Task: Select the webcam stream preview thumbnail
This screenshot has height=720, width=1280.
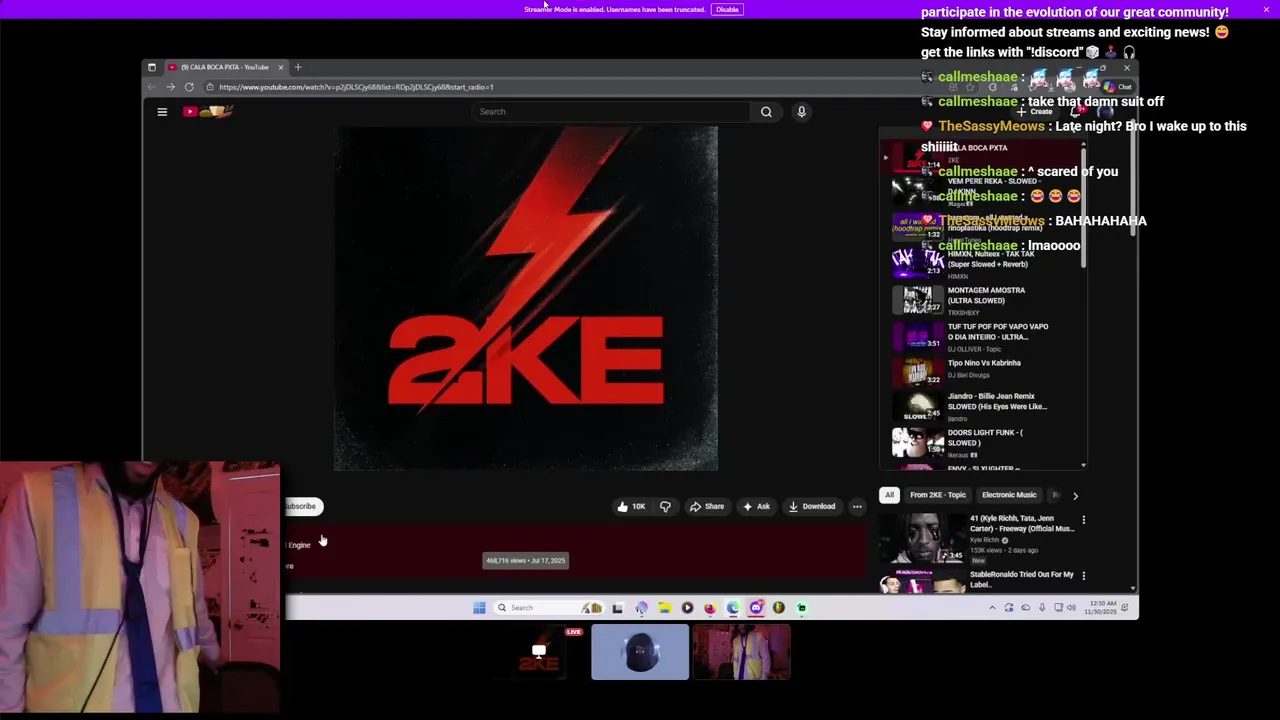Action: pos(741,652)
